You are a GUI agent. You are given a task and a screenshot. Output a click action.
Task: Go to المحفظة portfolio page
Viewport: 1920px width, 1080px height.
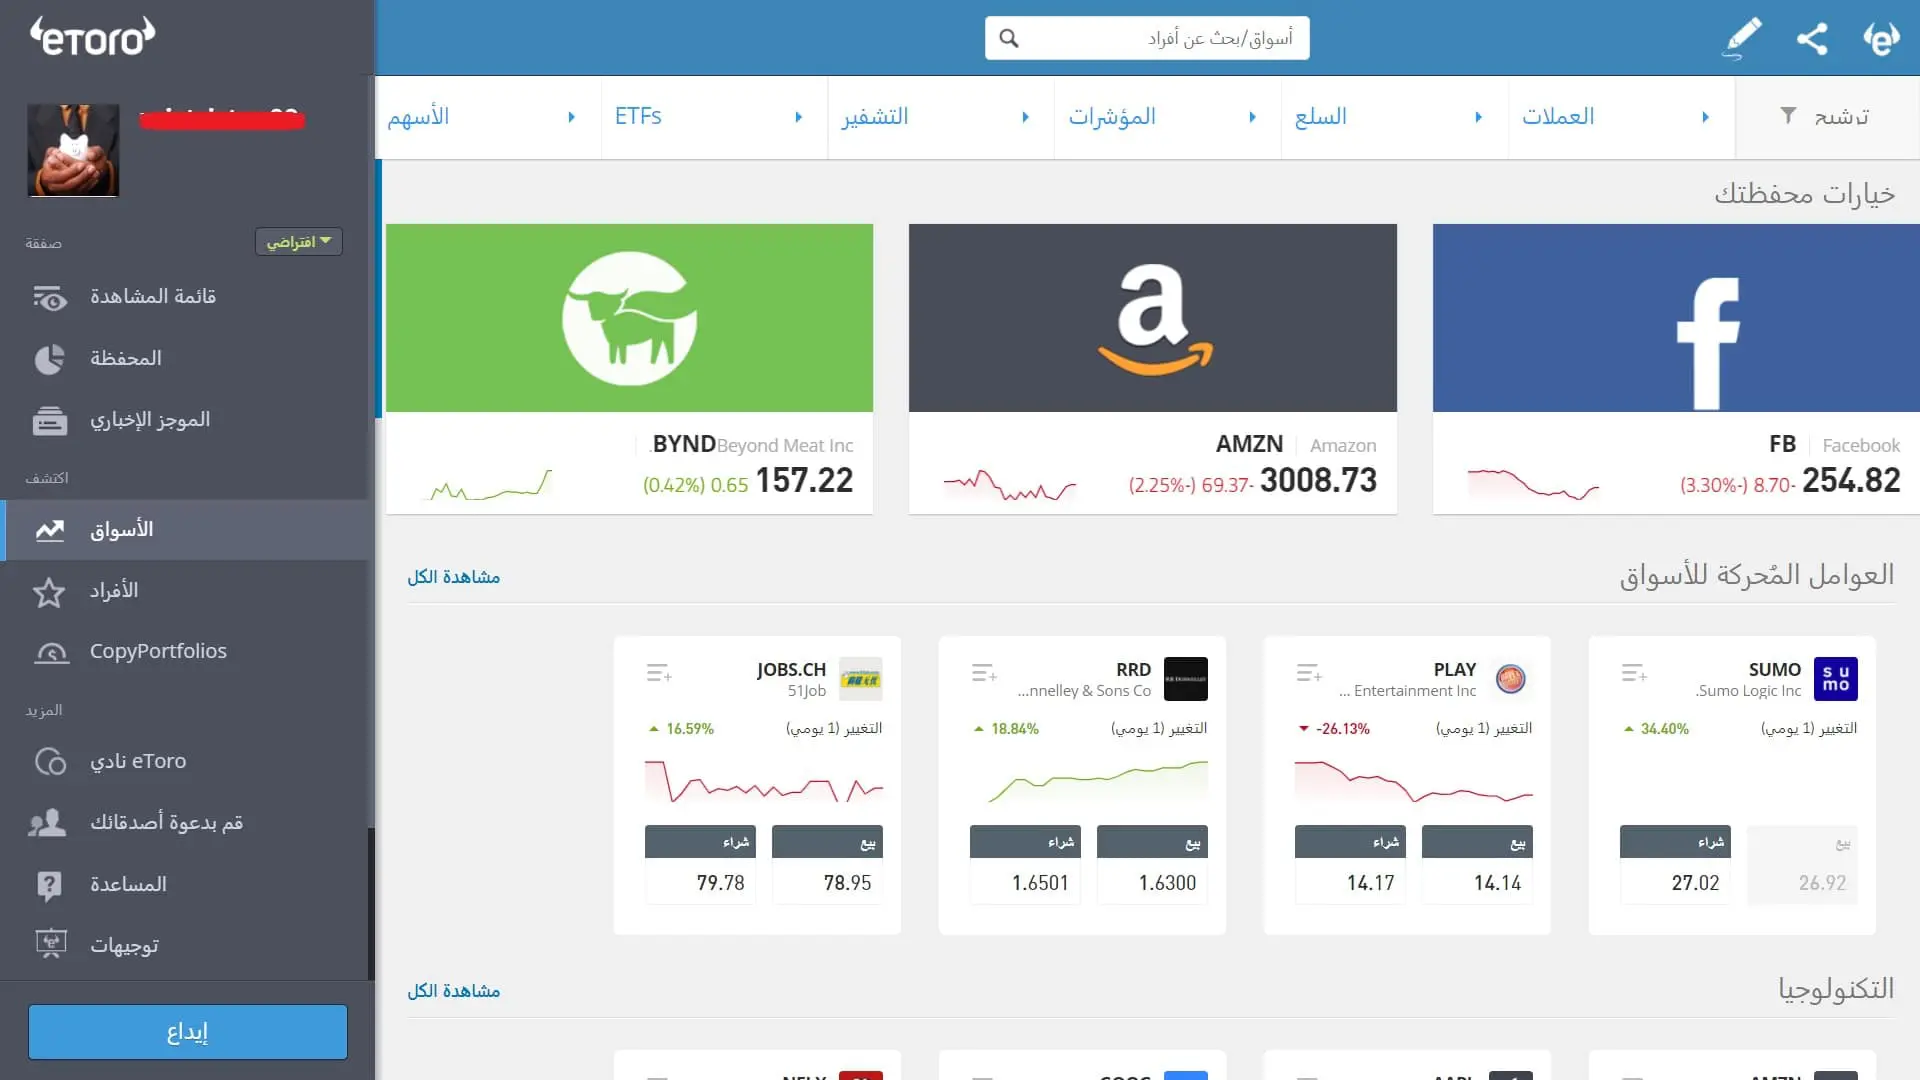tap(125, 358)
